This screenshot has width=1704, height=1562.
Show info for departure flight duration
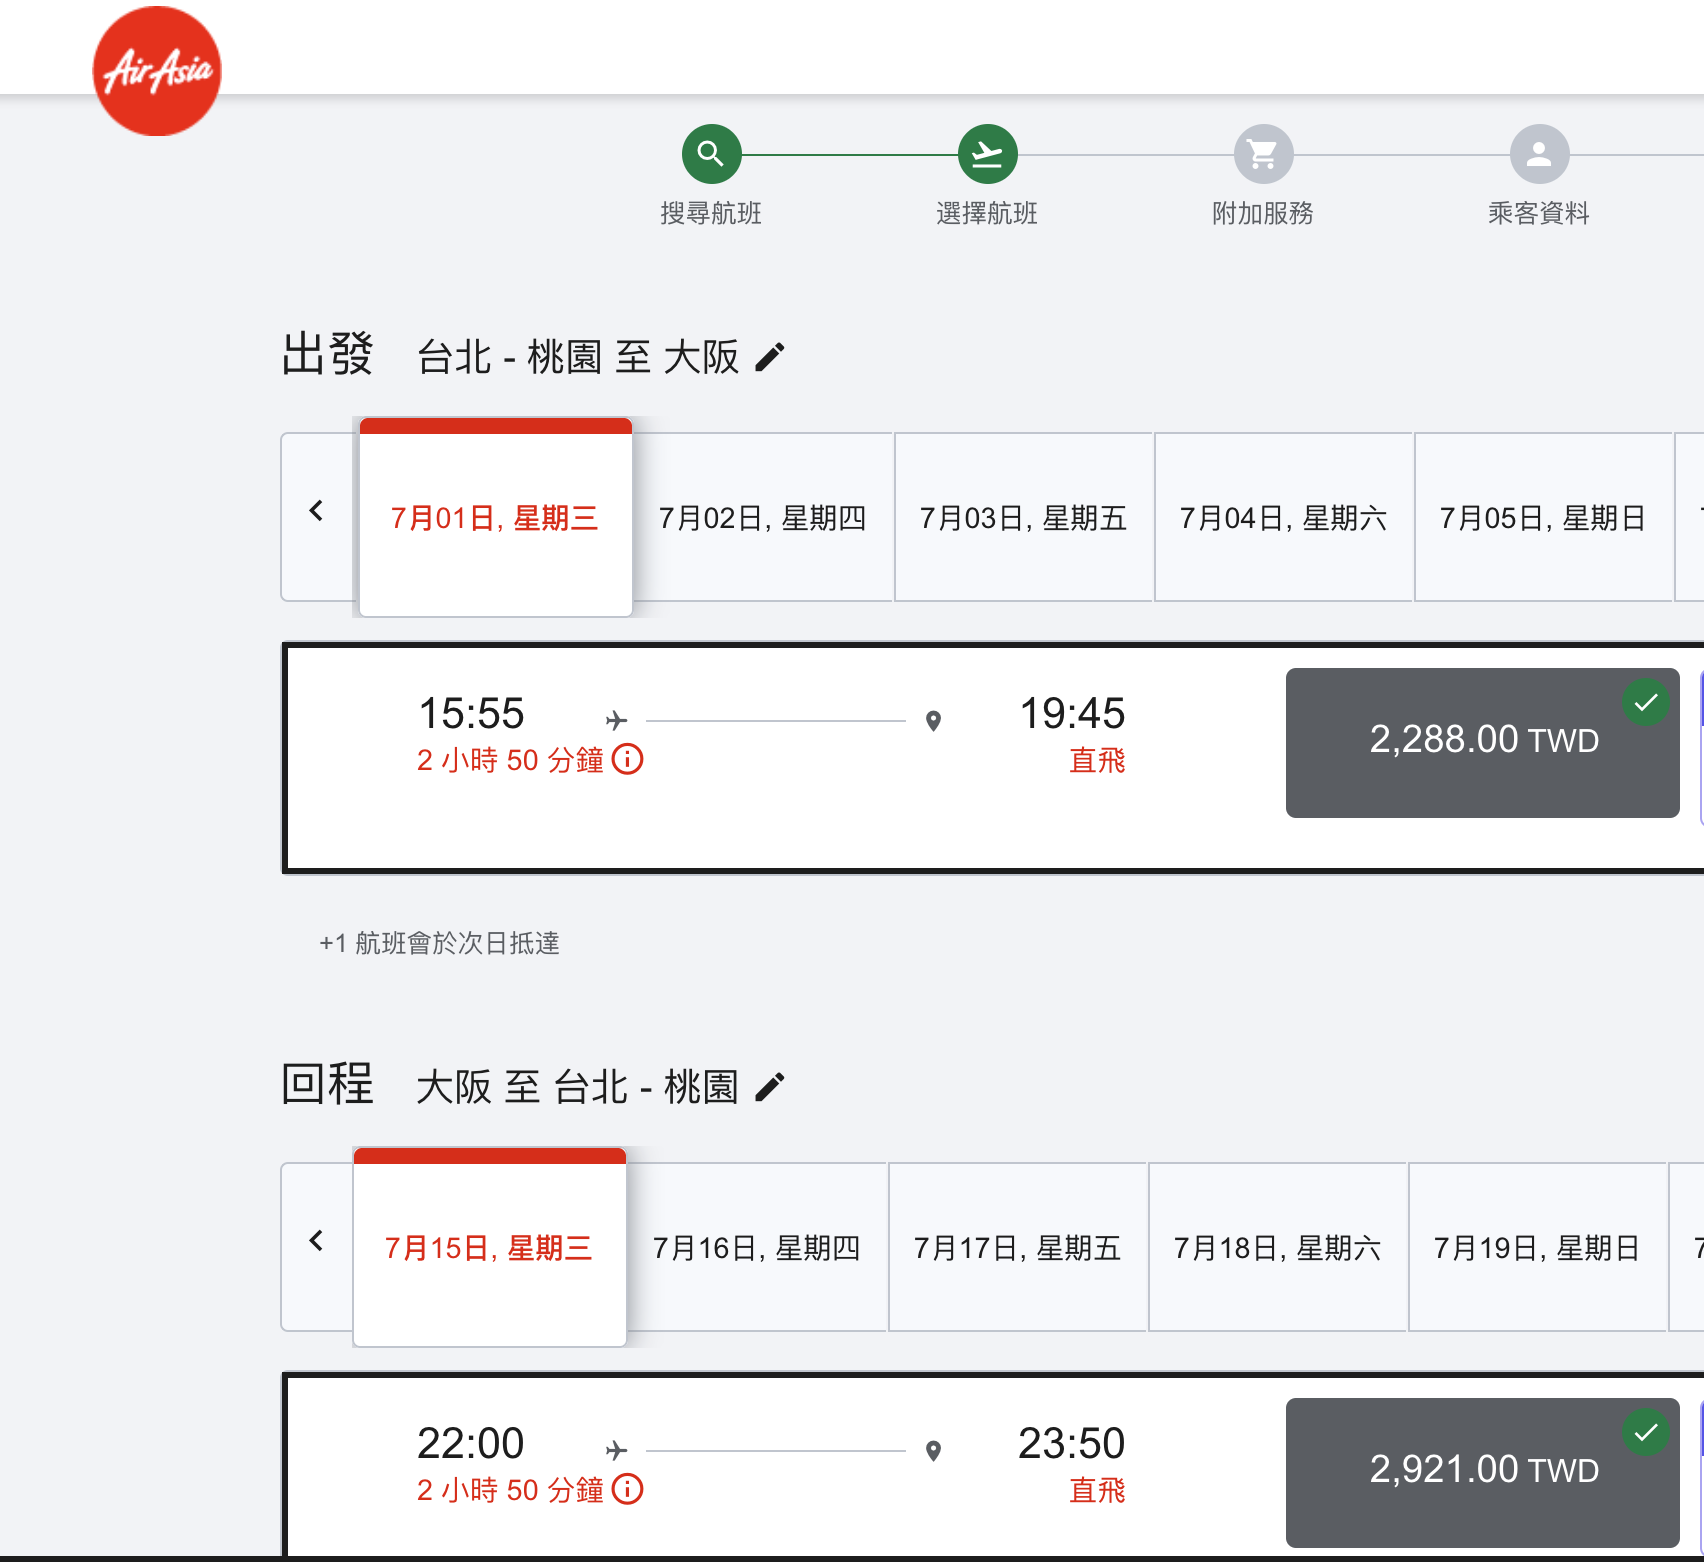[x=628, y=760]
